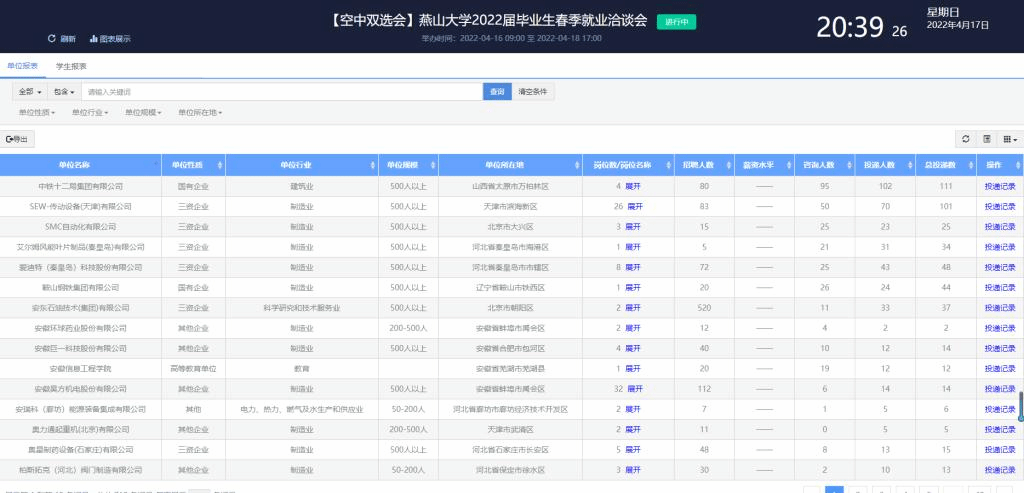Open the 包含 match type dropdown
Screen dimensions: 1024x493
pyautogui.click(x=64, y=92)
